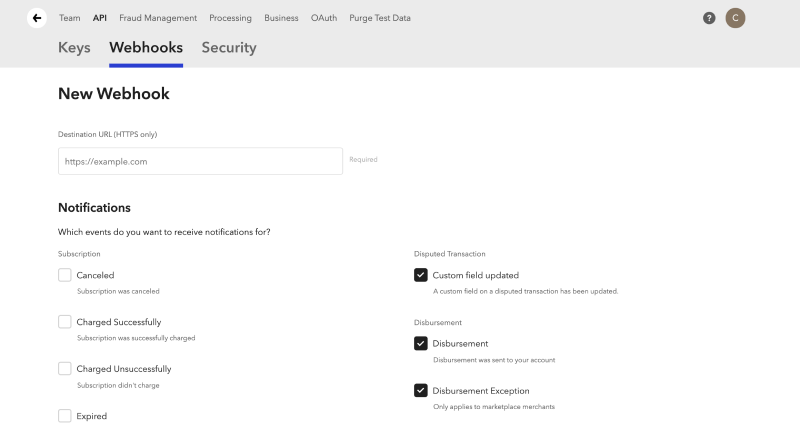Select the Webhooks tab
The height and width of the screenshot is (427, 800).
click(146, 47)
